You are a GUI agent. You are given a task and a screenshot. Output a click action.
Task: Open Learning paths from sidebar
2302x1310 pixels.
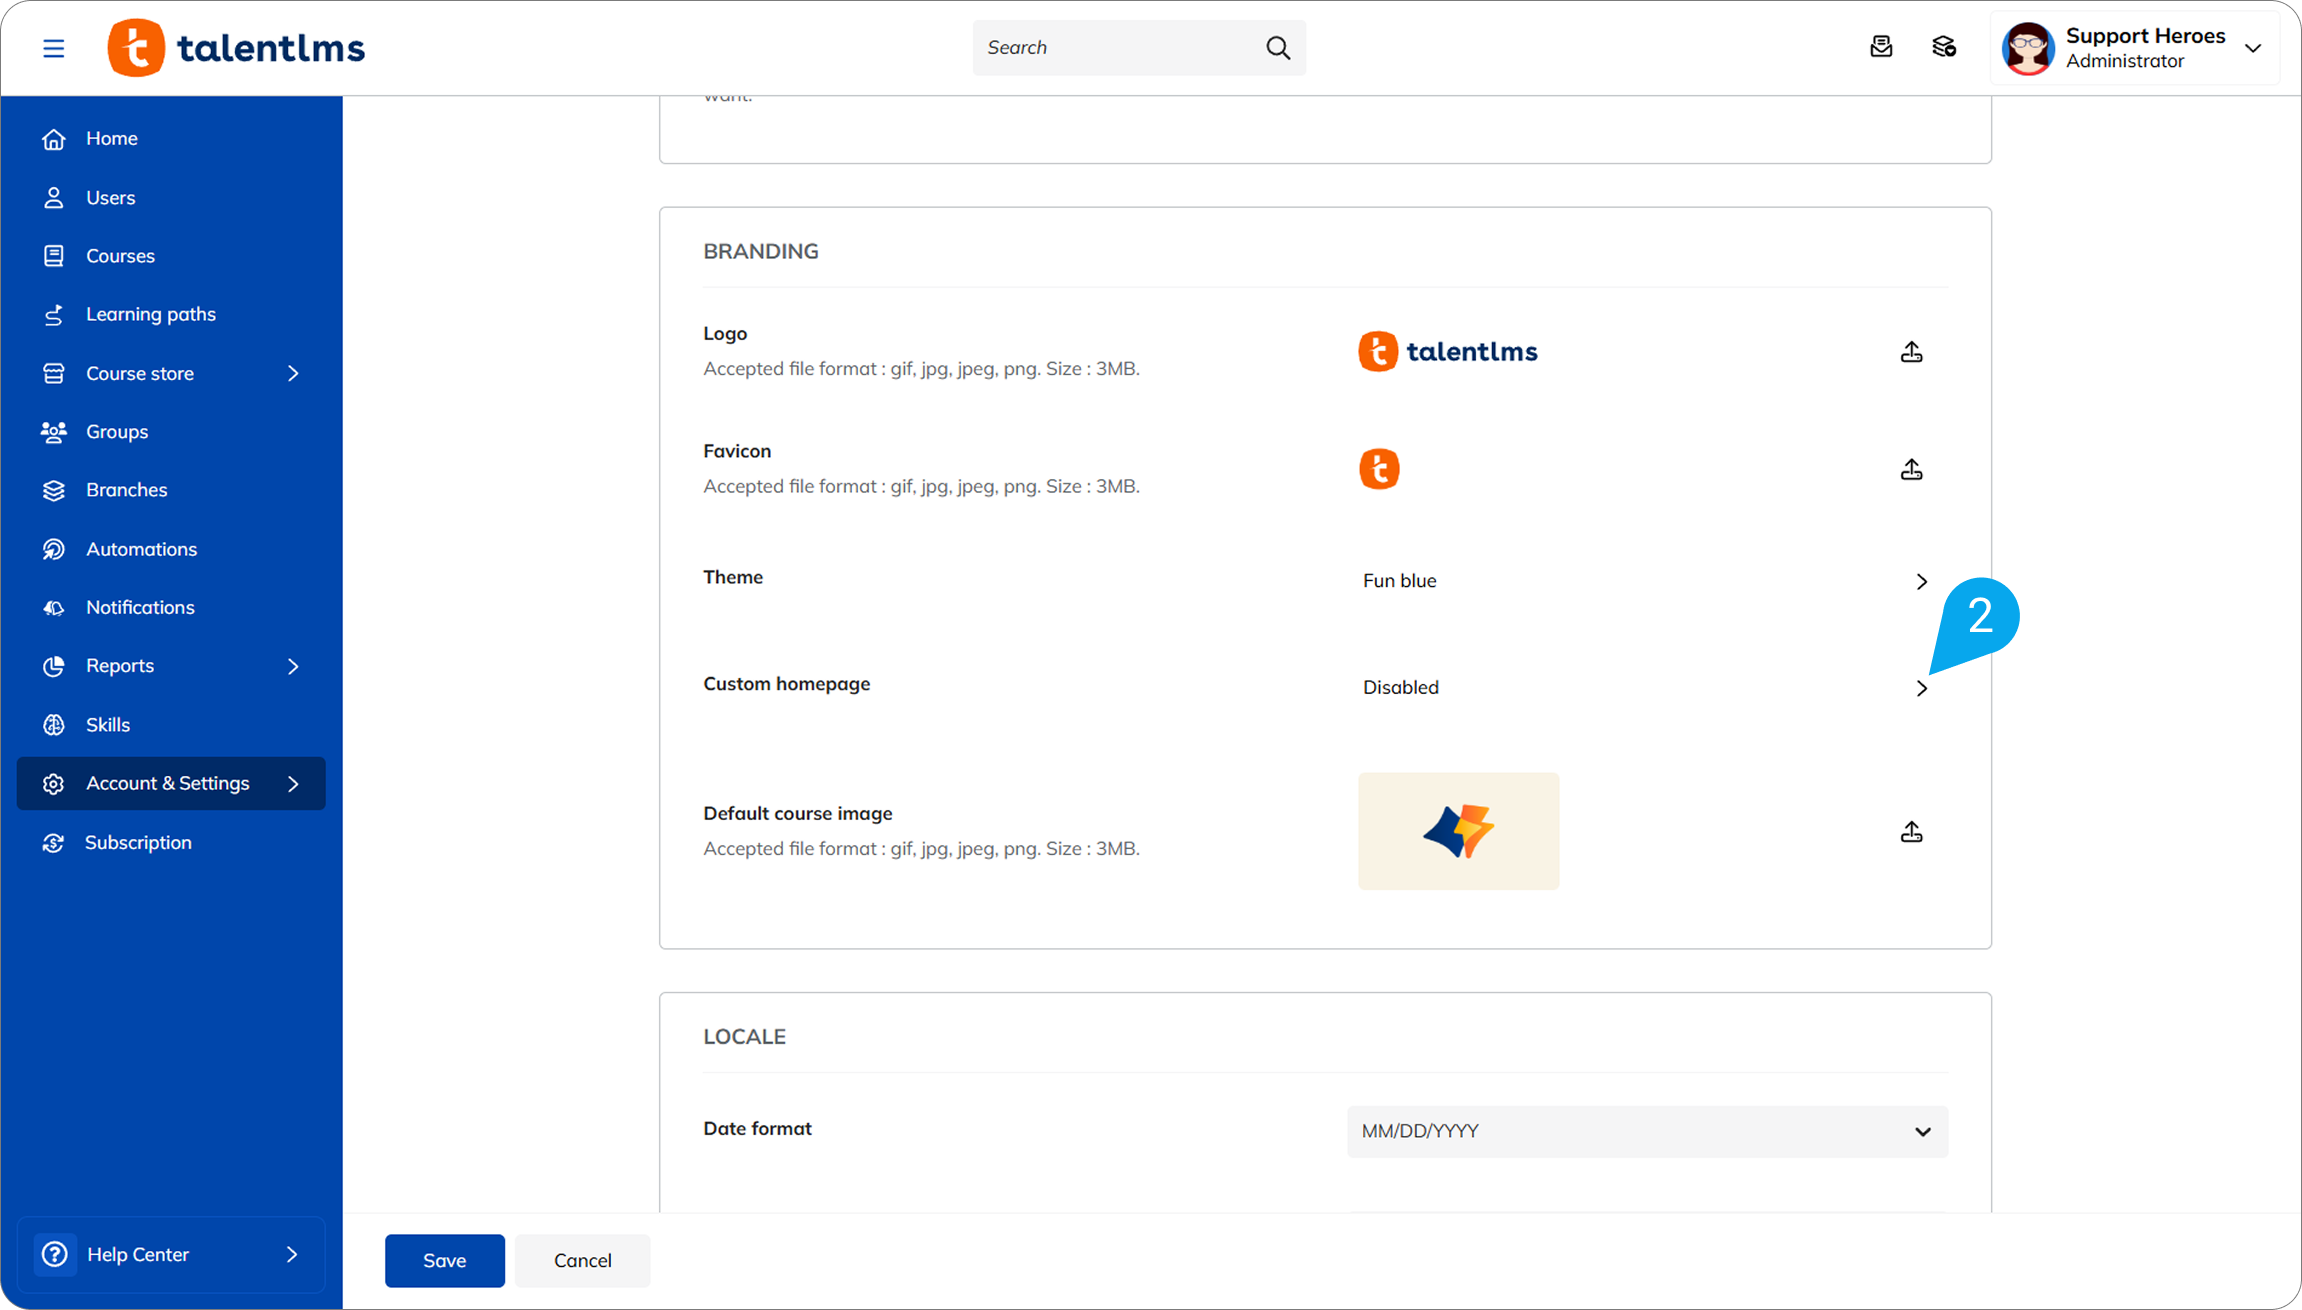(x=150, y=314)
